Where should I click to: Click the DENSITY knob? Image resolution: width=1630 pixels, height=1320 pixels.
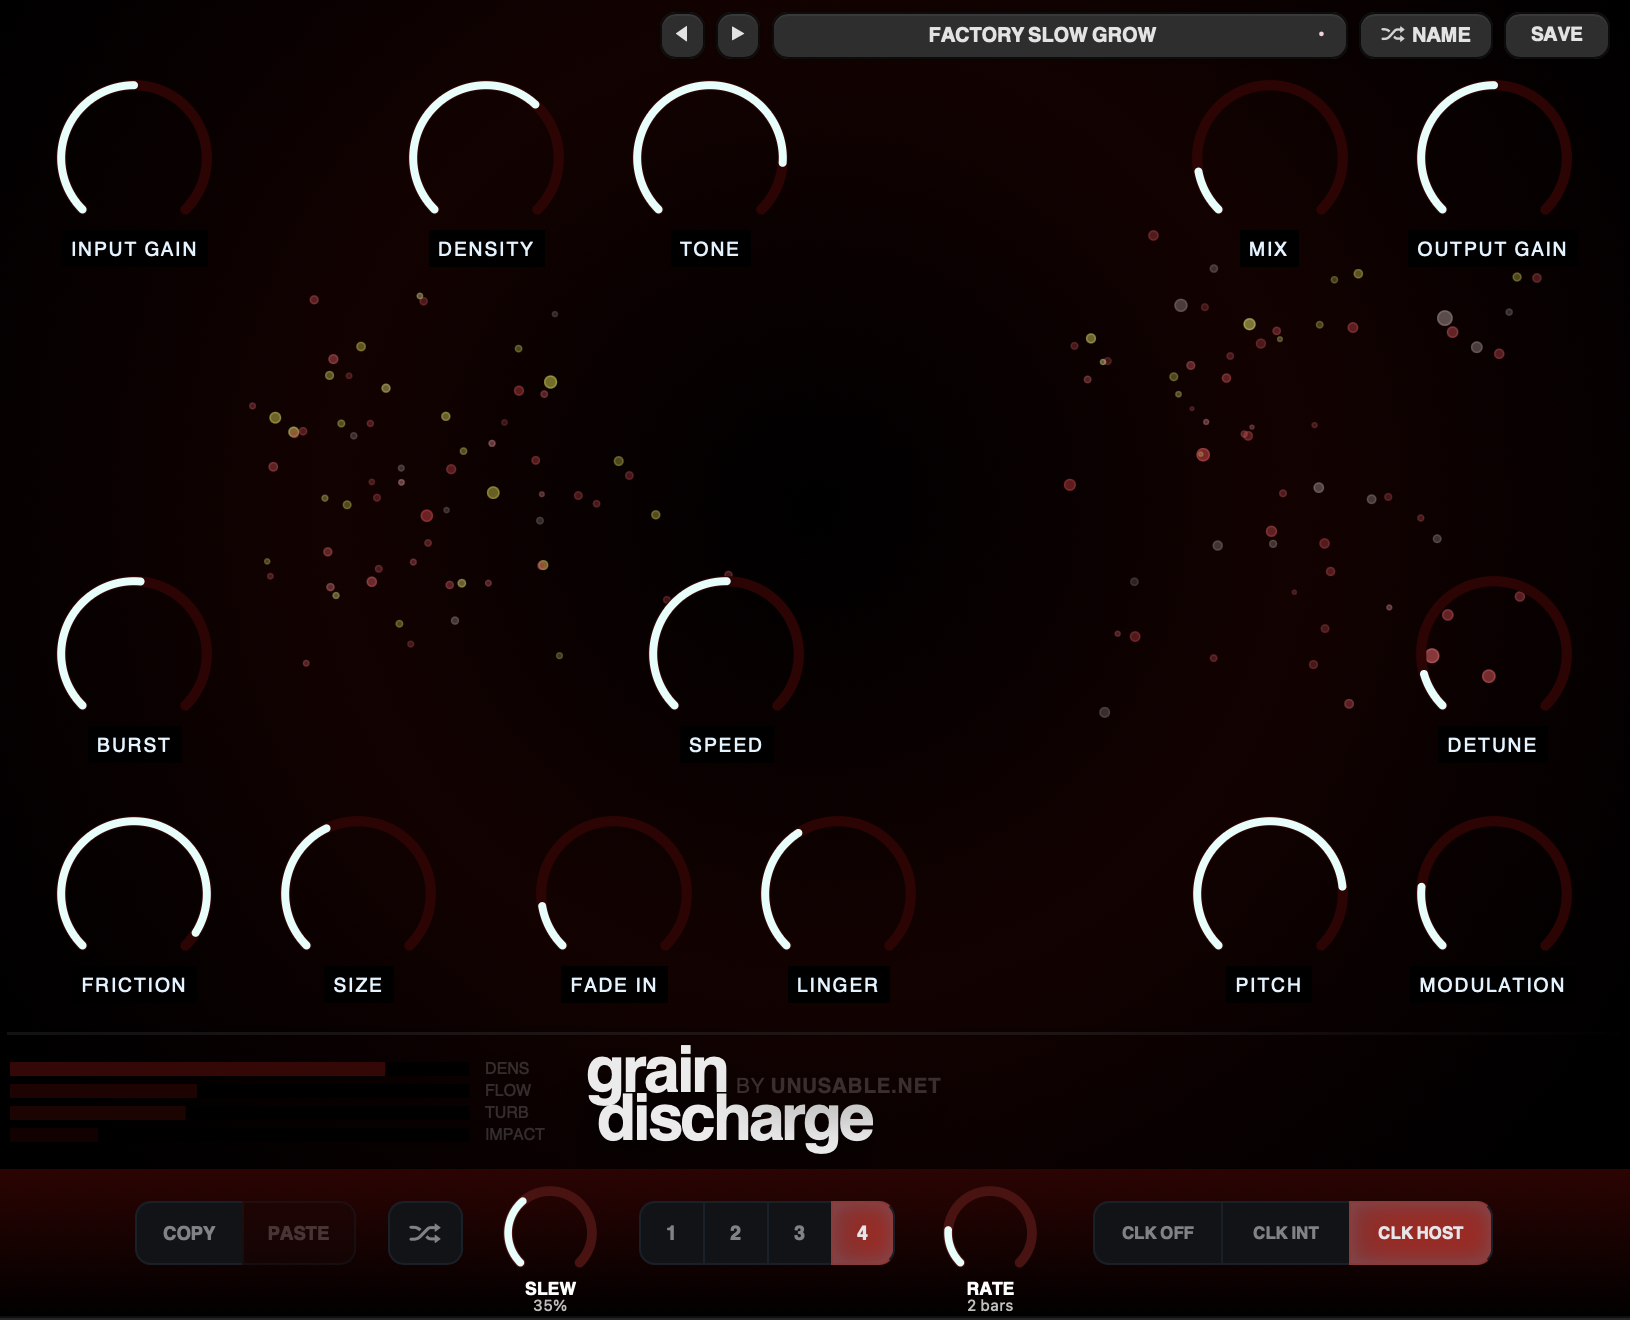[486, 158]
